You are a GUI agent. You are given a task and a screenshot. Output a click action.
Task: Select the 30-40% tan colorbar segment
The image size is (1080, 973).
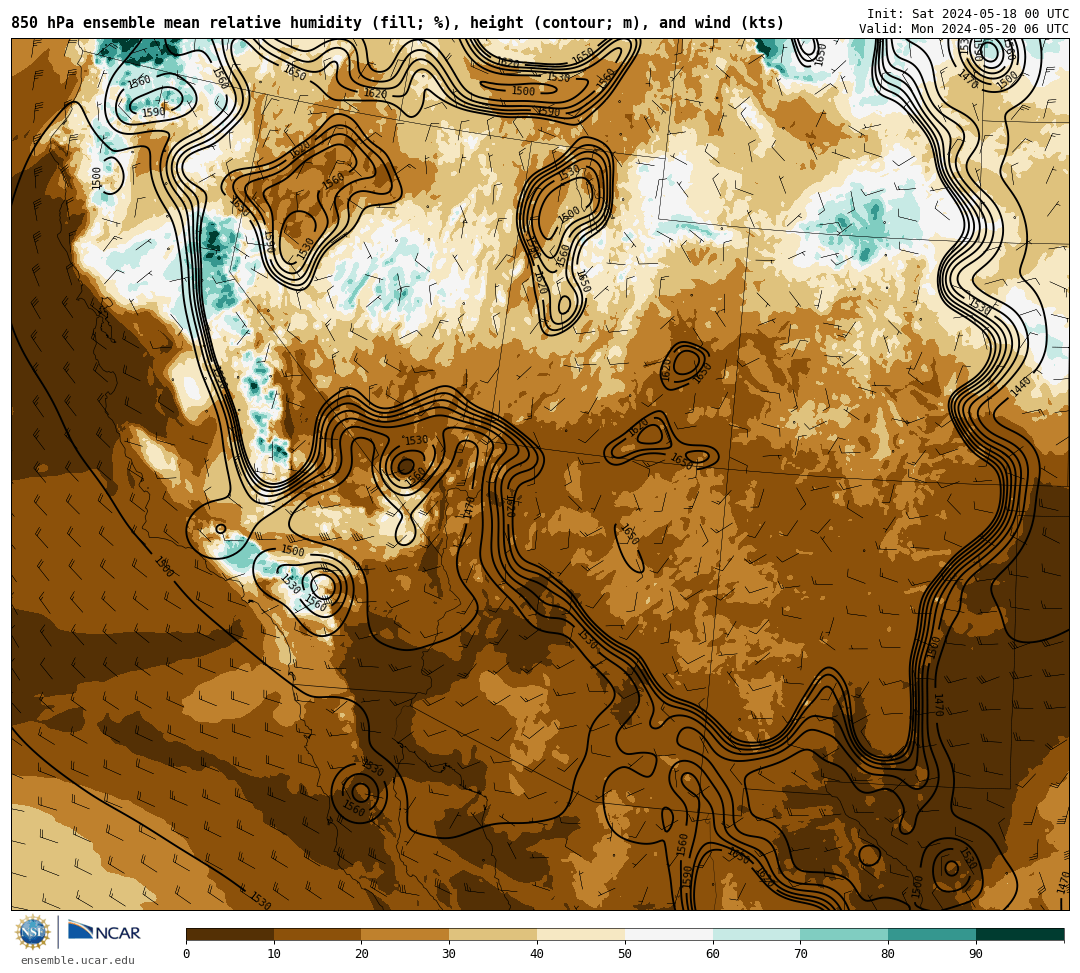point(493,934)
